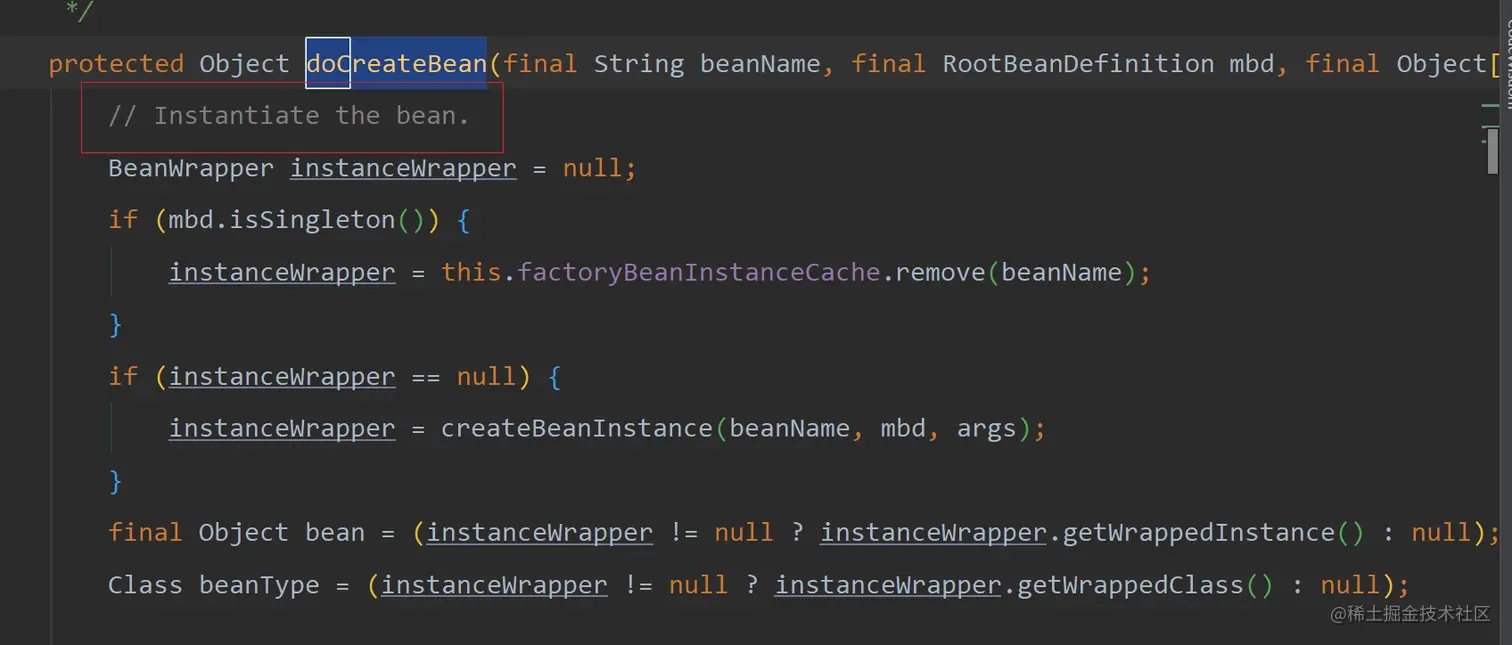Click the doCreateBean method name

396,63
